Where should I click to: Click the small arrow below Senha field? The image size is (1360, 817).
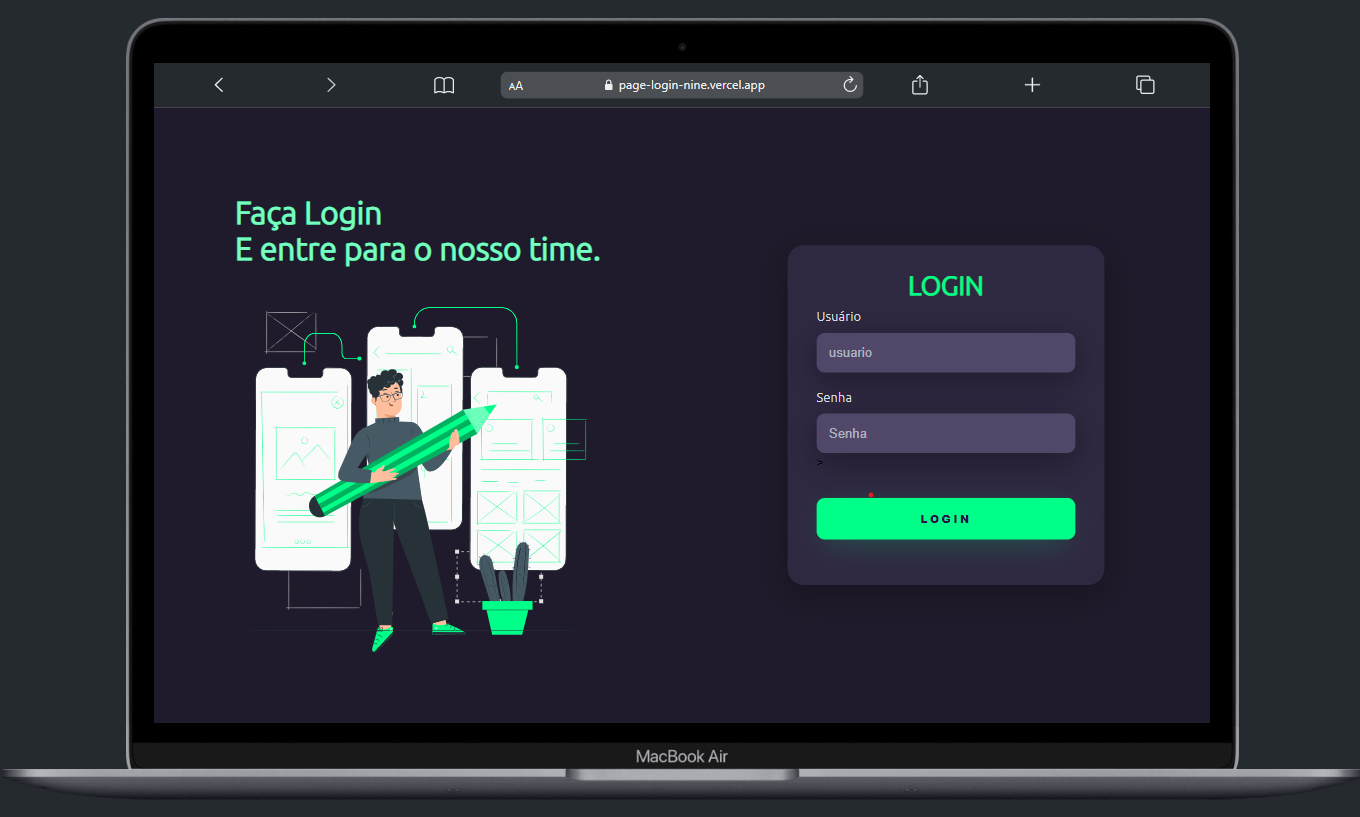(820, 463)
